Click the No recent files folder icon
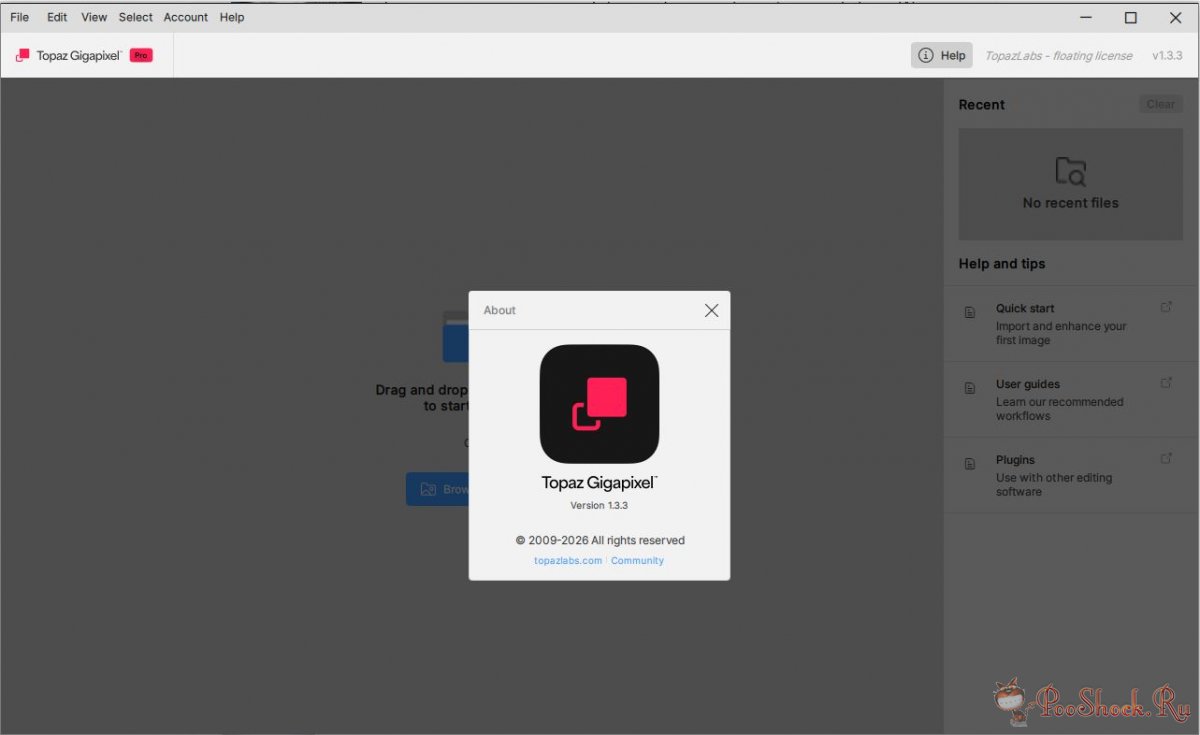1200x735 pixels. click(1071, 172)
